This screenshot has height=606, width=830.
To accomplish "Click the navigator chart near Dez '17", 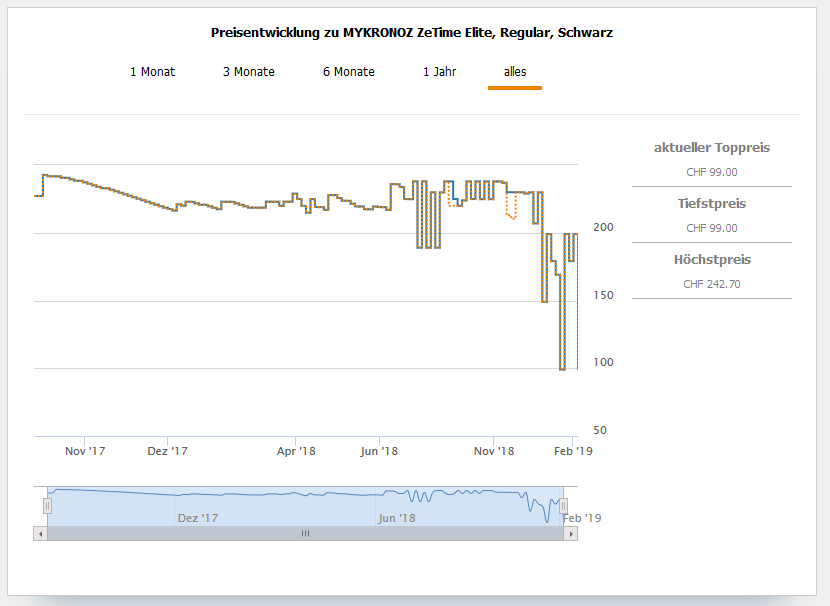I will tap(197, 506).
